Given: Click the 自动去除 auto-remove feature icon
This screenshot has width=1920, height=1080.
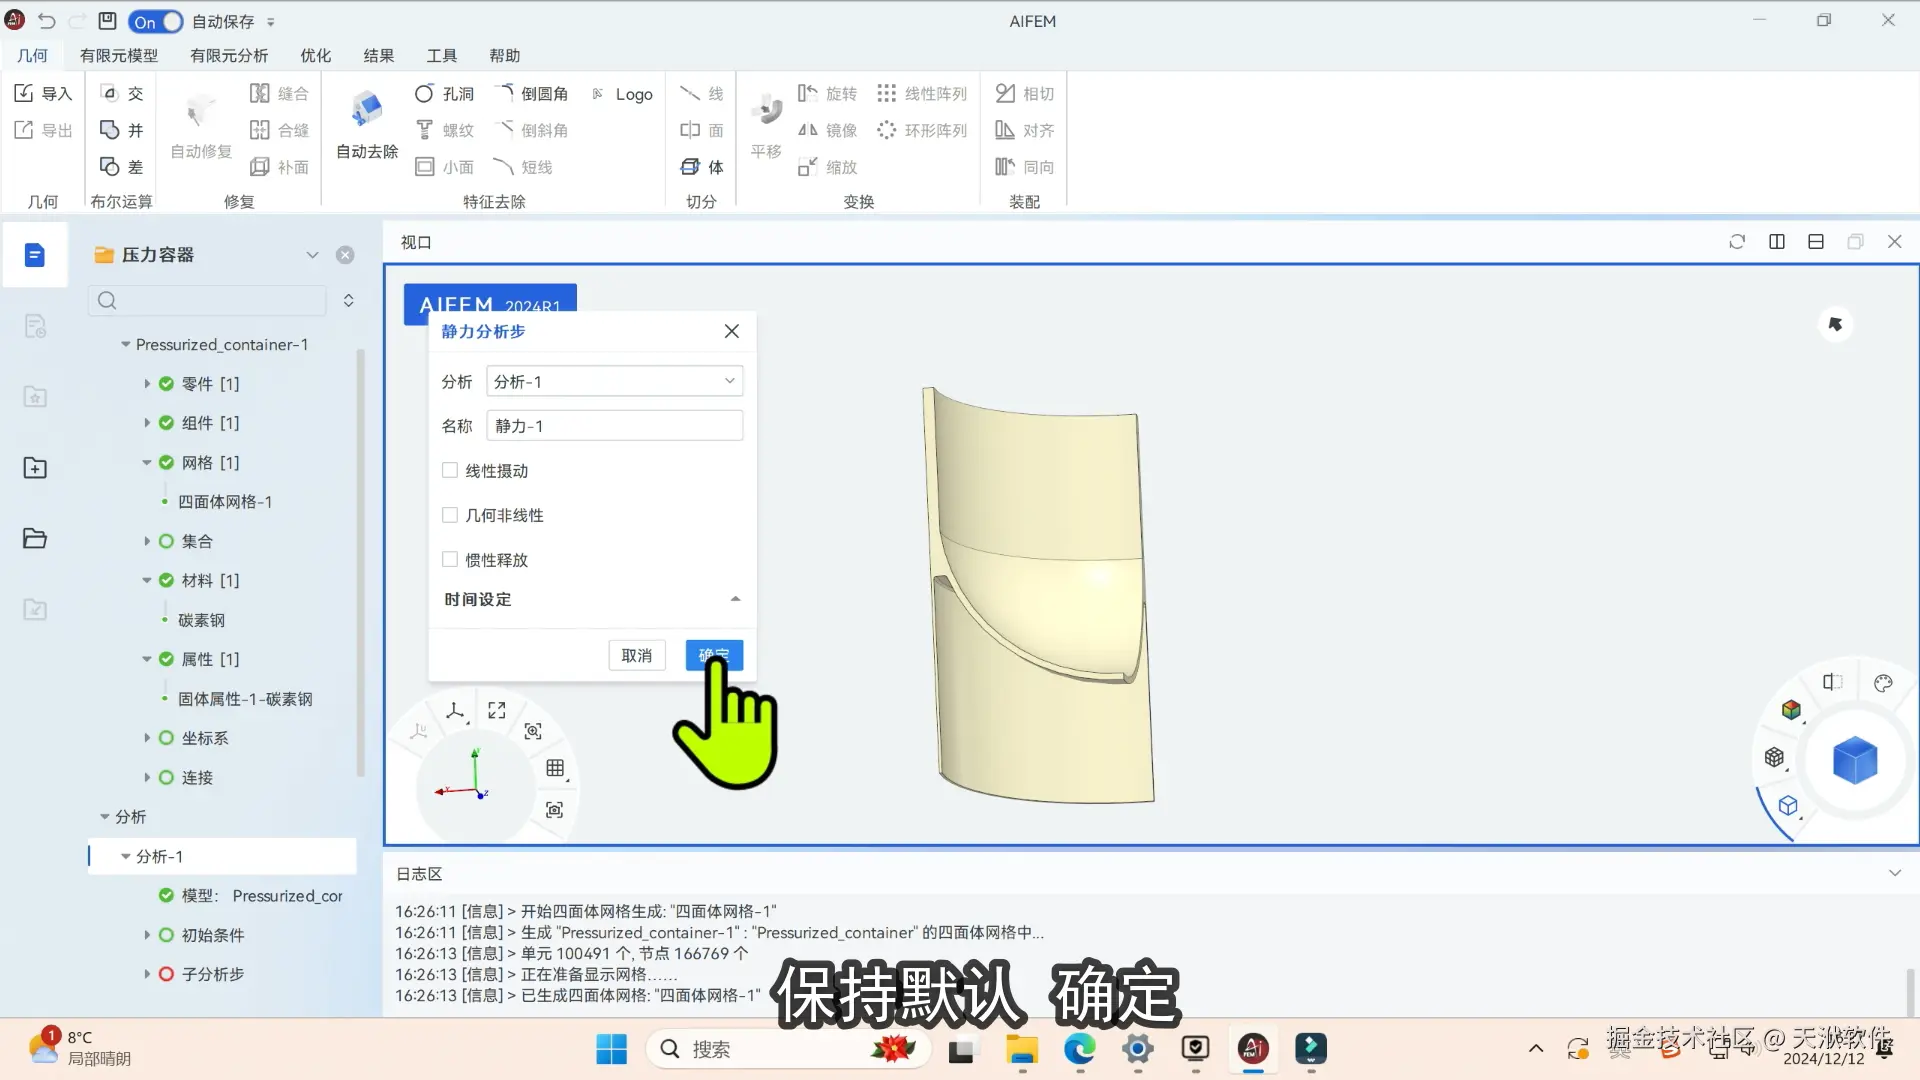Looking at the screenshot, I should (367, 110).
